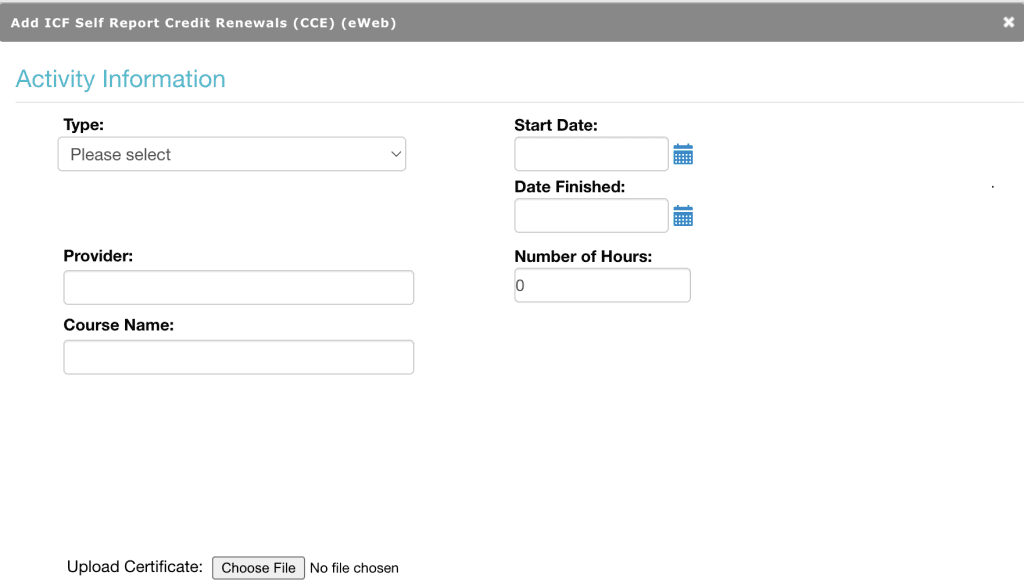Focus the Date Finished text field
This screenshot has height=586, width=1024.
(591, 215)
